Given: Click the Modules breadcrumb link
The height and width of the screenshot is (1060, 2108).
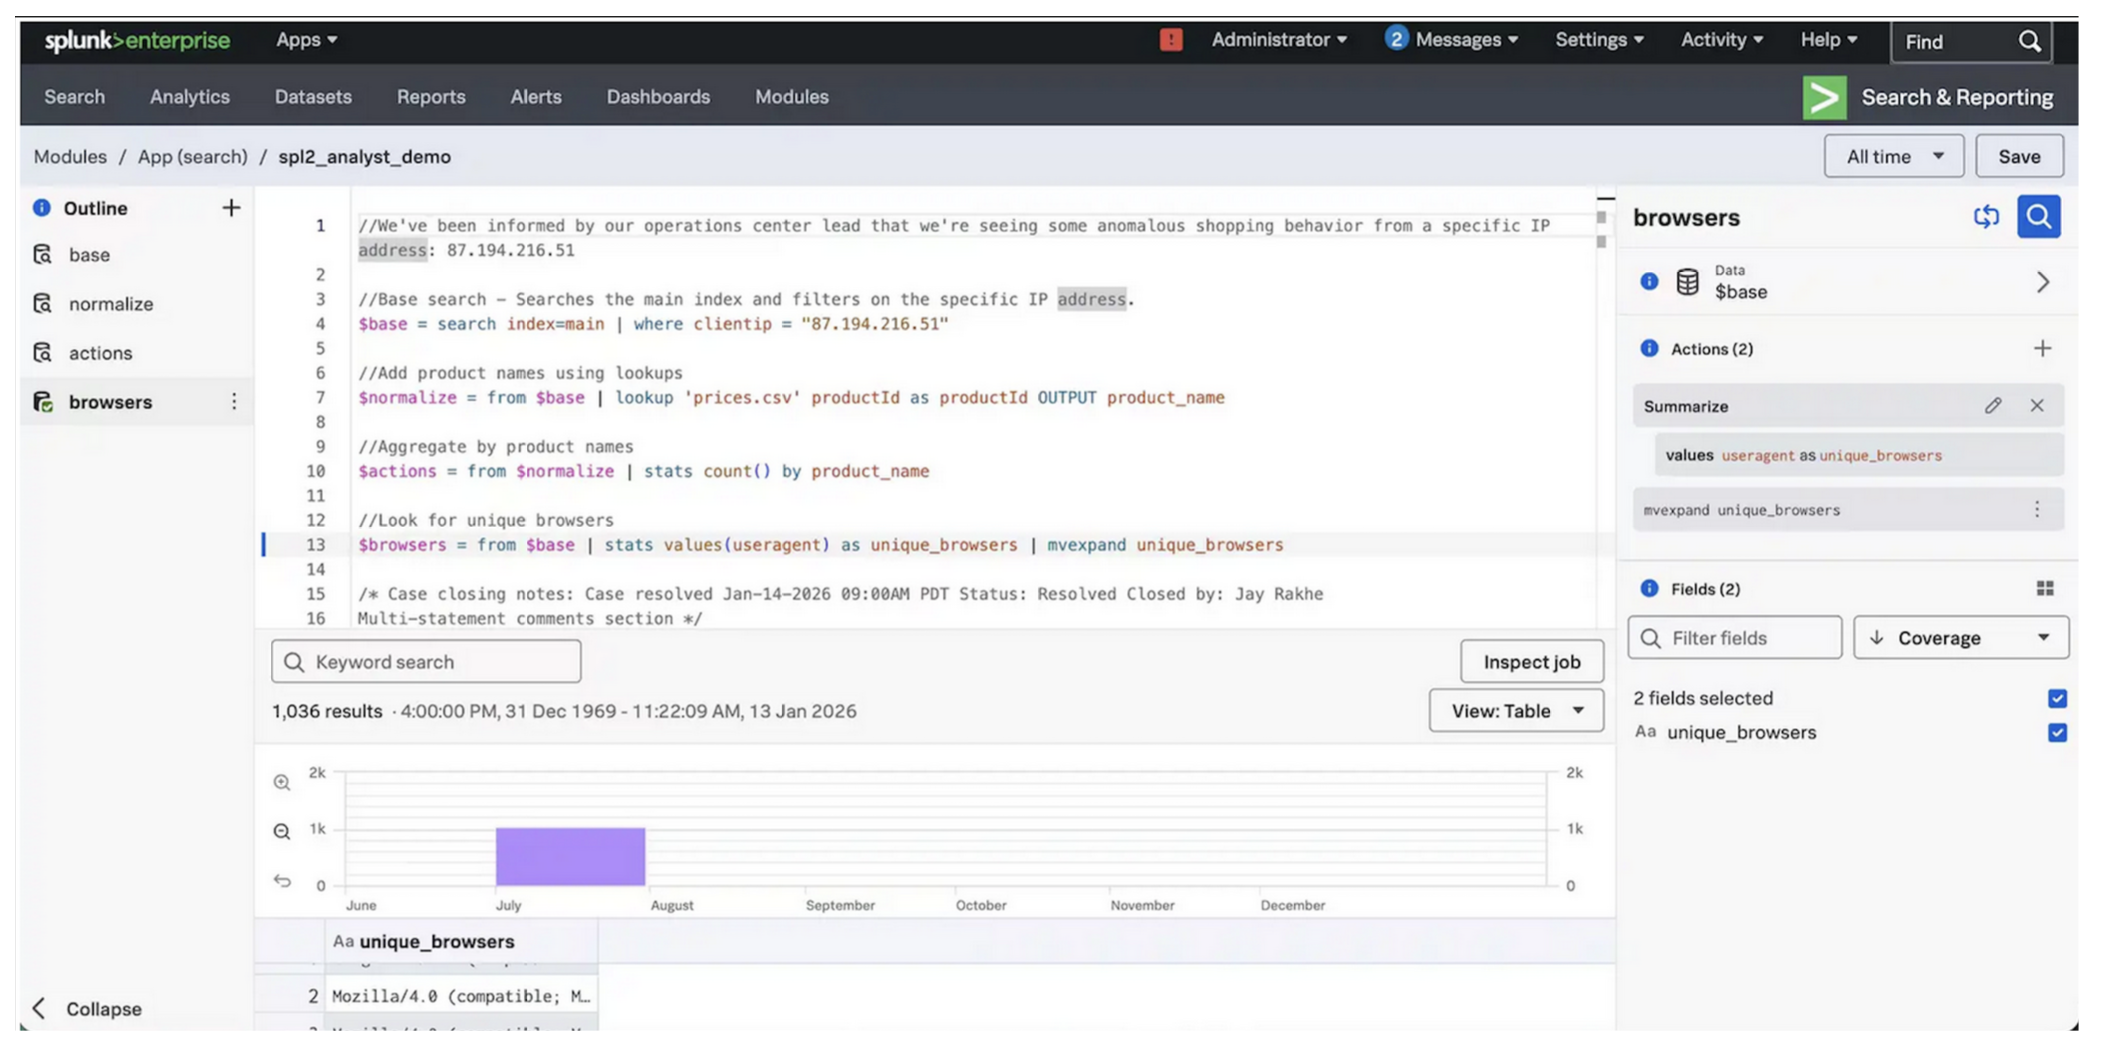Looking at the screenshot, I should (x=70, y=157).
